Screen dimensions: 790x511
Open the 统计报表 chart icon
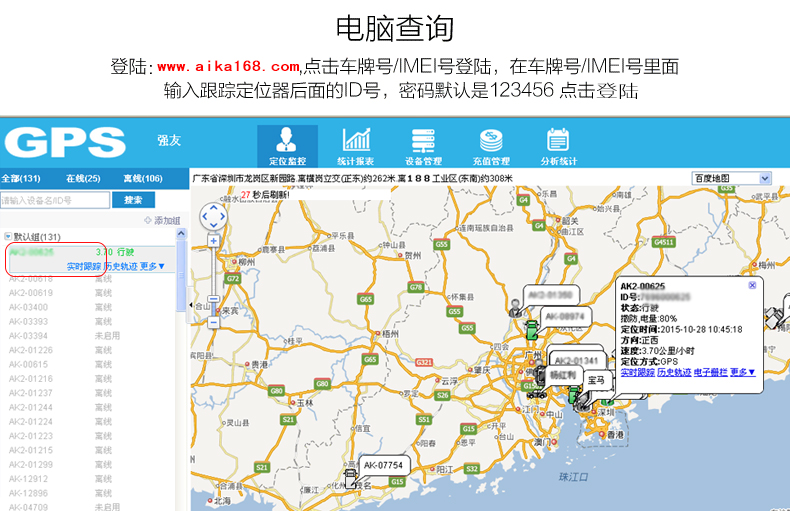[356, 139]
